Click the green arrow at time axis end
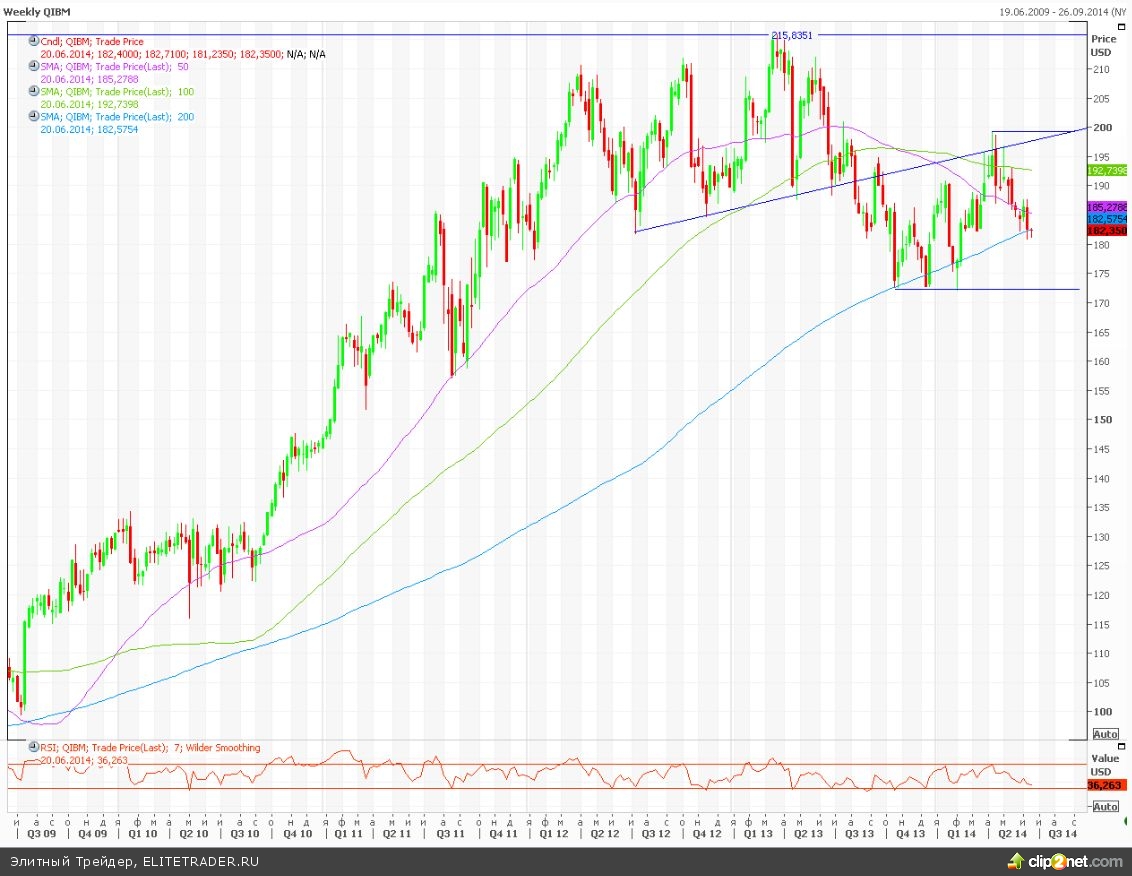Image resolution: width=1132 pixels, height=876 pixels. [x=1128, y=821]
